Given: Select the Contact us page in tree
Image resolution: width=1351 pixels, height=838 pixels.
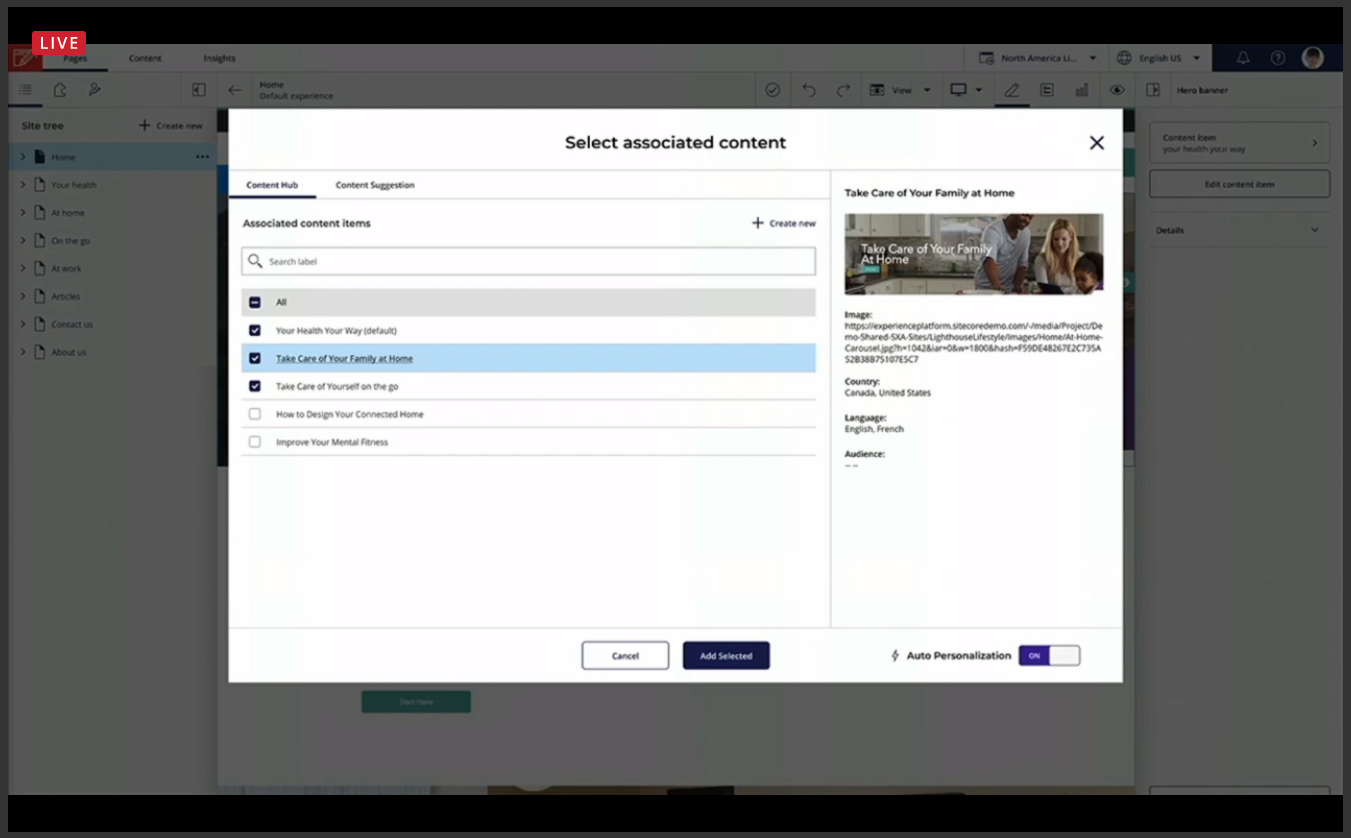Looking at the screenshot, I should [72, 325].
